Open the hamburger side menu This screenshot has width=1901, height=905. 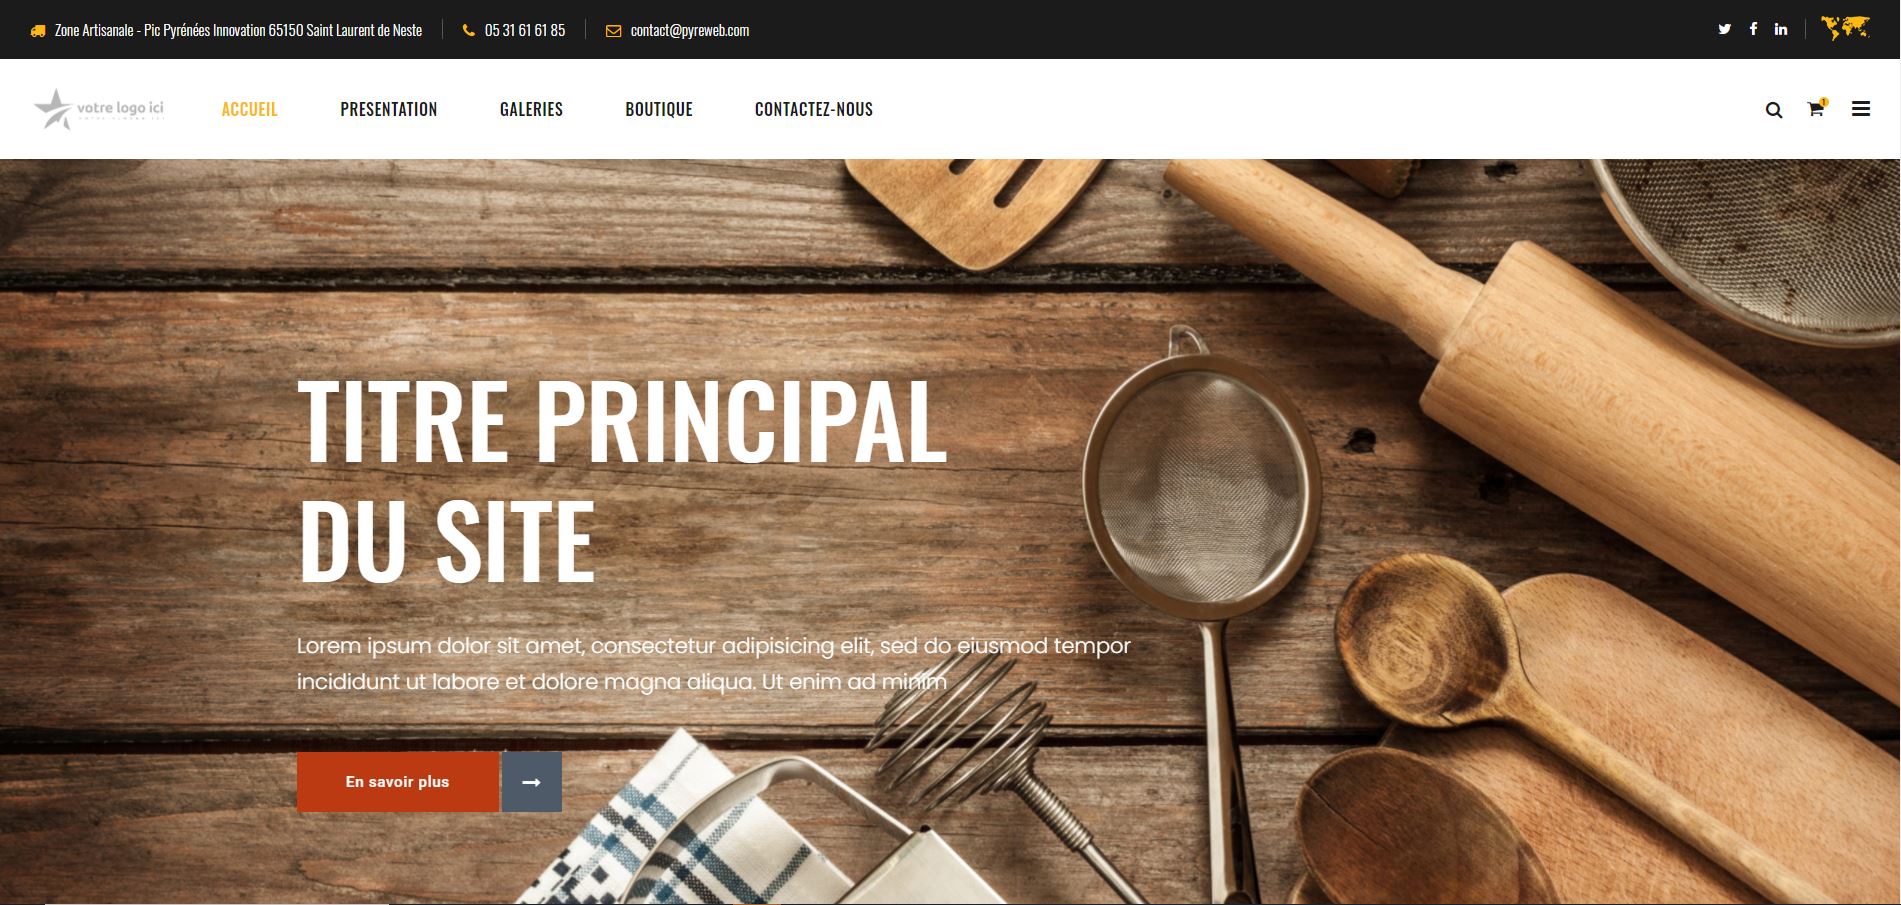point(1861,109)
